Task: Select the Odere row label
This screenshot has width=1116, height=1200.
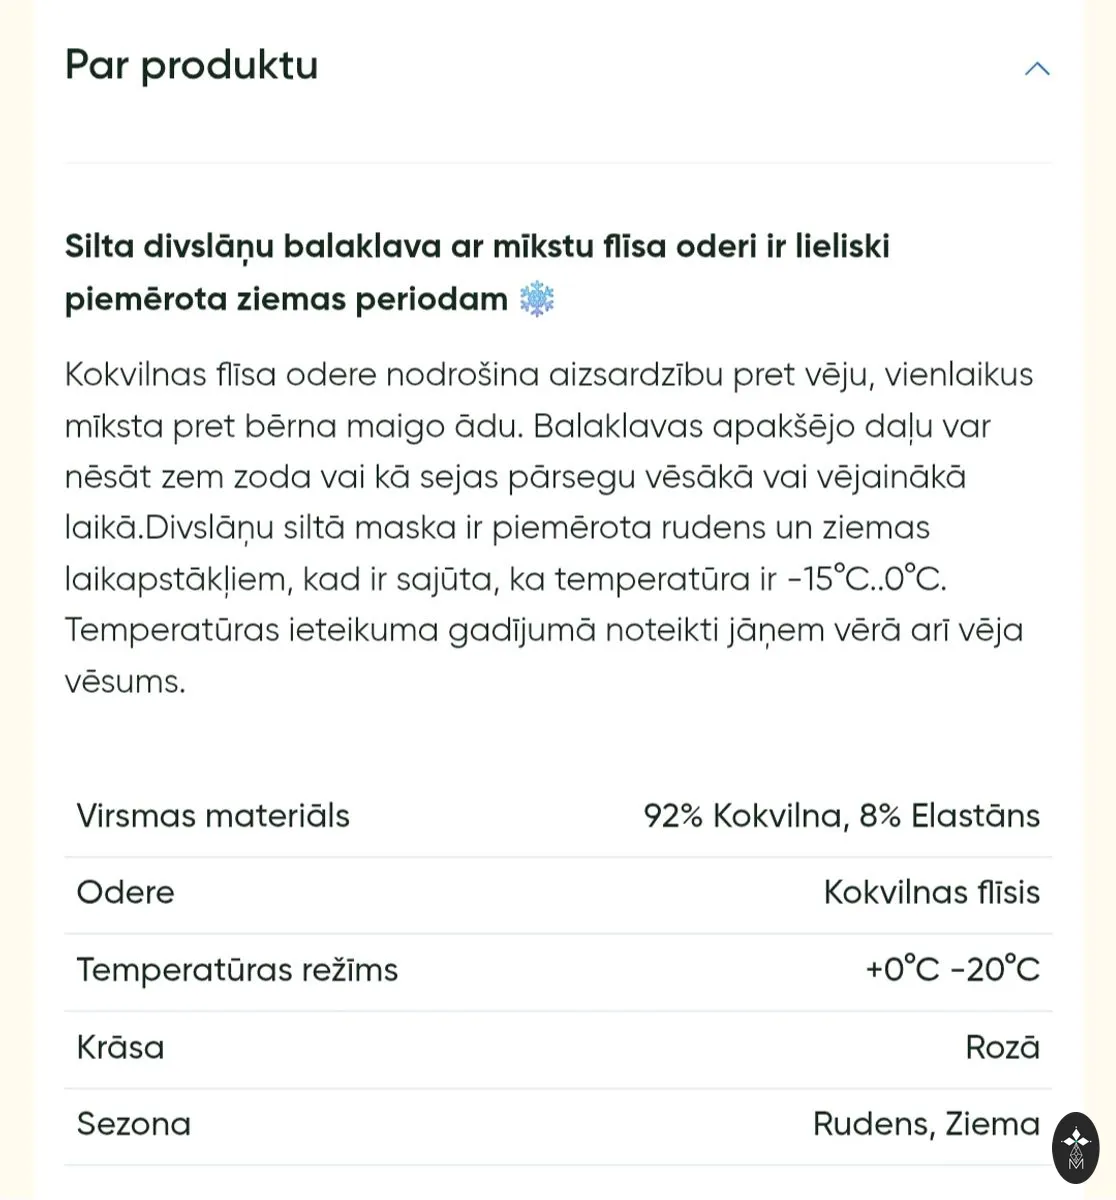Action: 126,892
